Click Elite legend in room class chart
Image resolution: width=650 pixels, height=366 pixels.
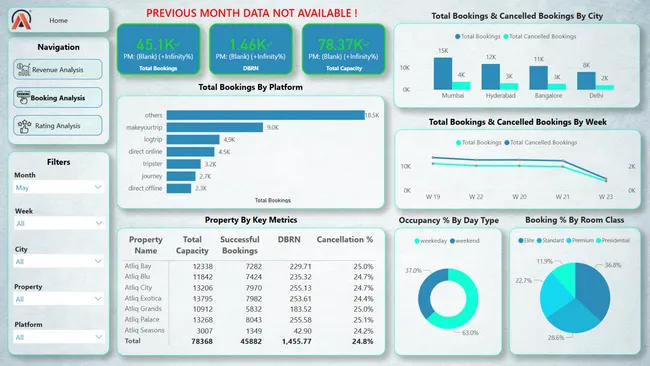(526, 240)
